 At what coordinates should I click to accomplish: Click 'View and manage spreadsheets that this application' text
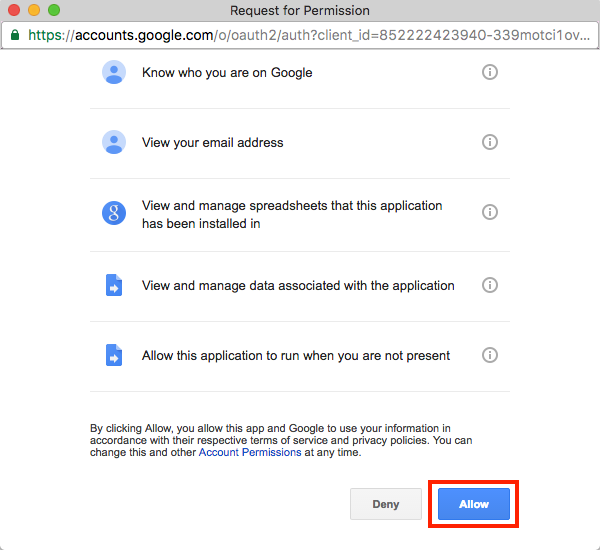(x=292, y=206)
